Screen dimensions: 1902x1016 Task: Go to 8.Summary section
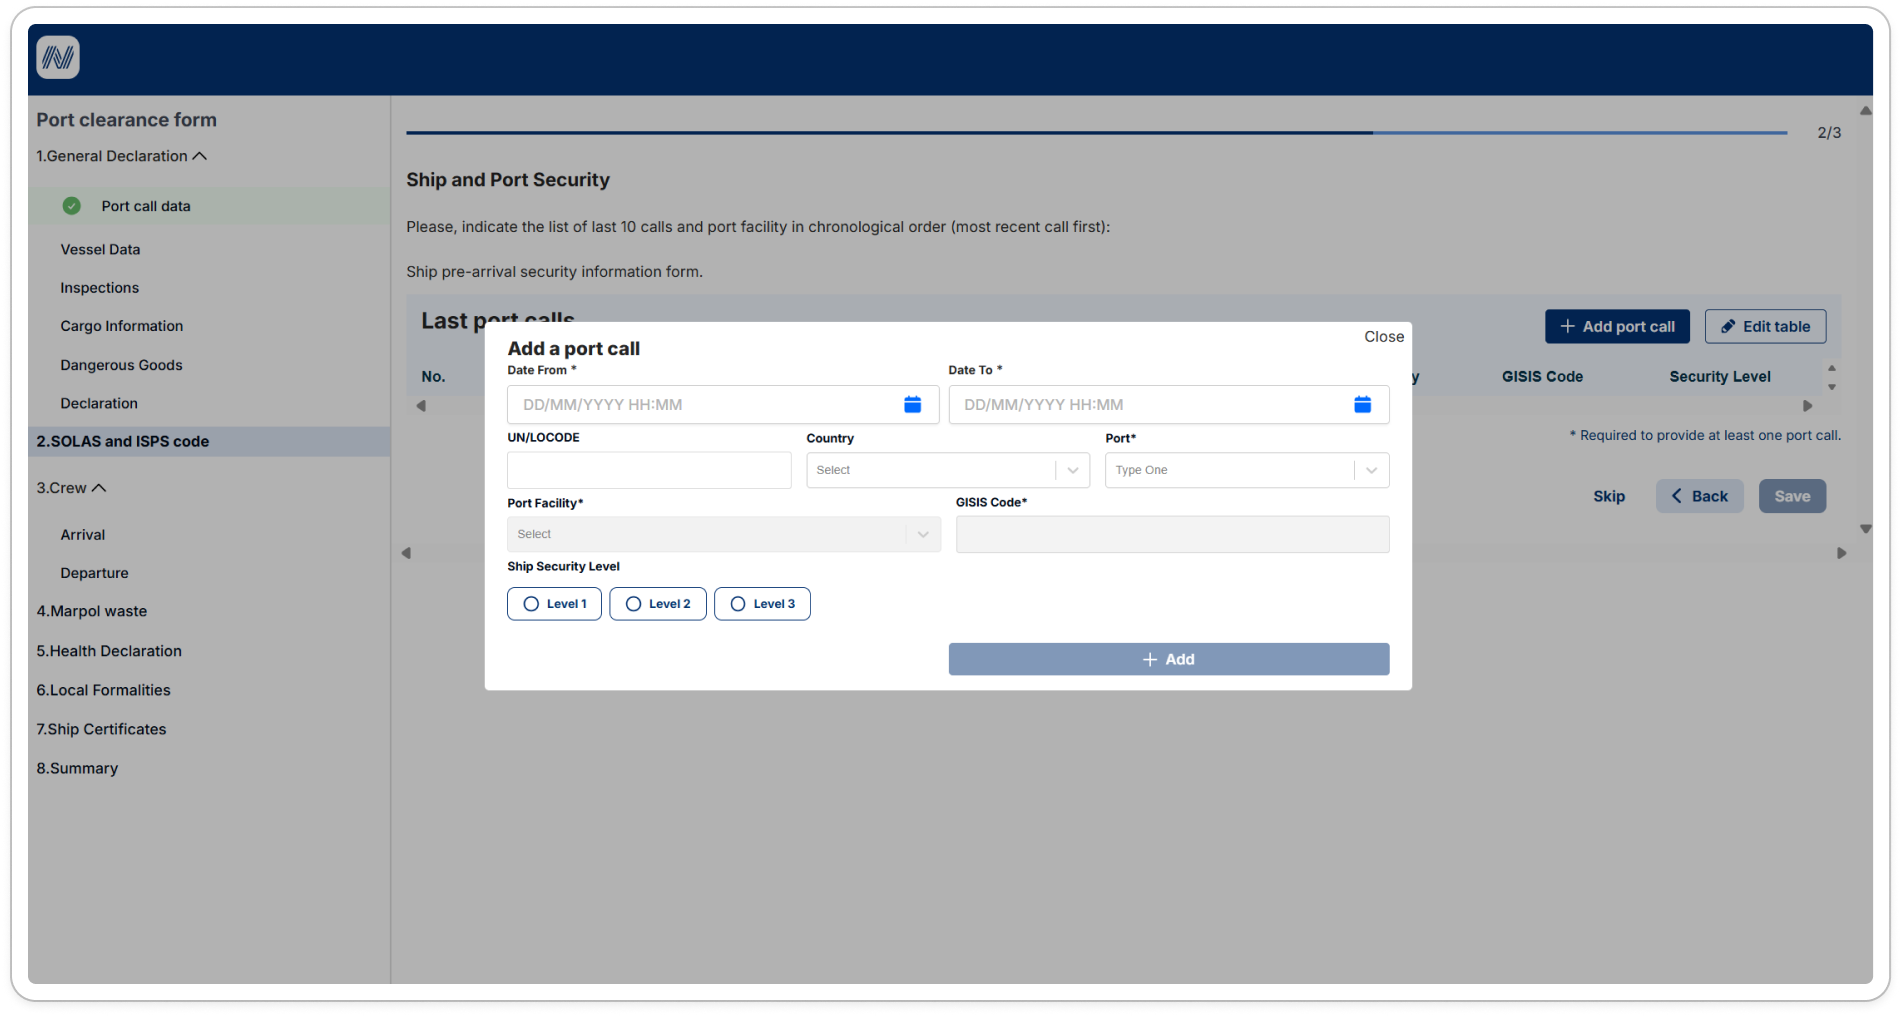click(x=77, y=768)
